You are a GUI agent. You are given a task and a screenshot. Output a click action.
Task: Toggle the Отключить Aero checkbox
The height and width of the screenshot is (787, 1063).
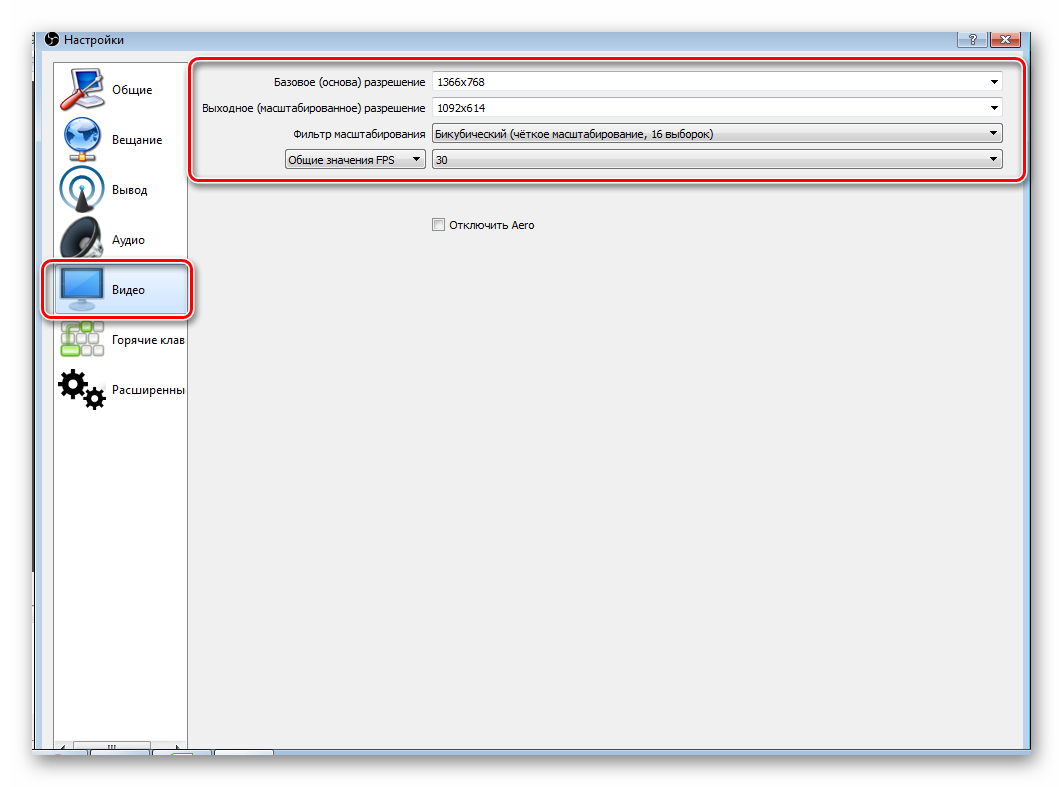pyautogui.click(x=439, y=224)
